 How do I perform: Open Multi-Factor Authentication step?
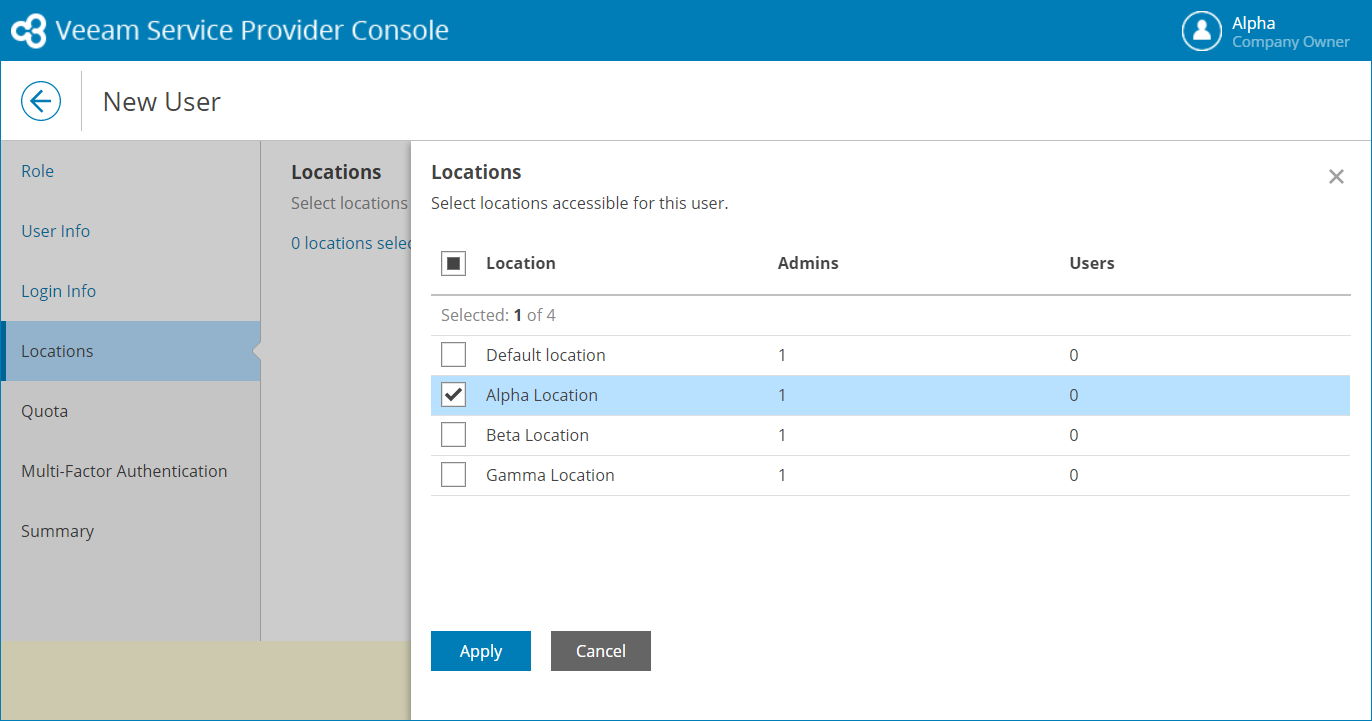click(x=124, y=471)
